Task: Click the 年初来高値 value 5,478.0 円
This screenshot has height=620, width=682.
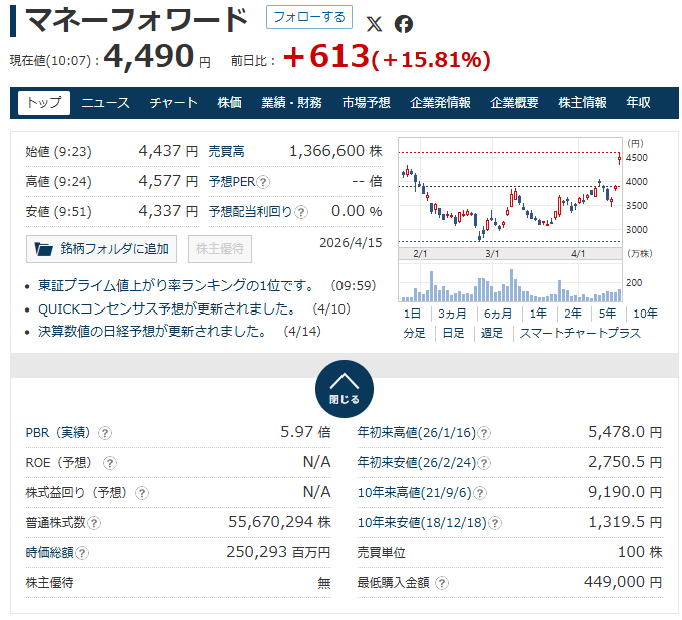Action: click(x=625, y=432)
